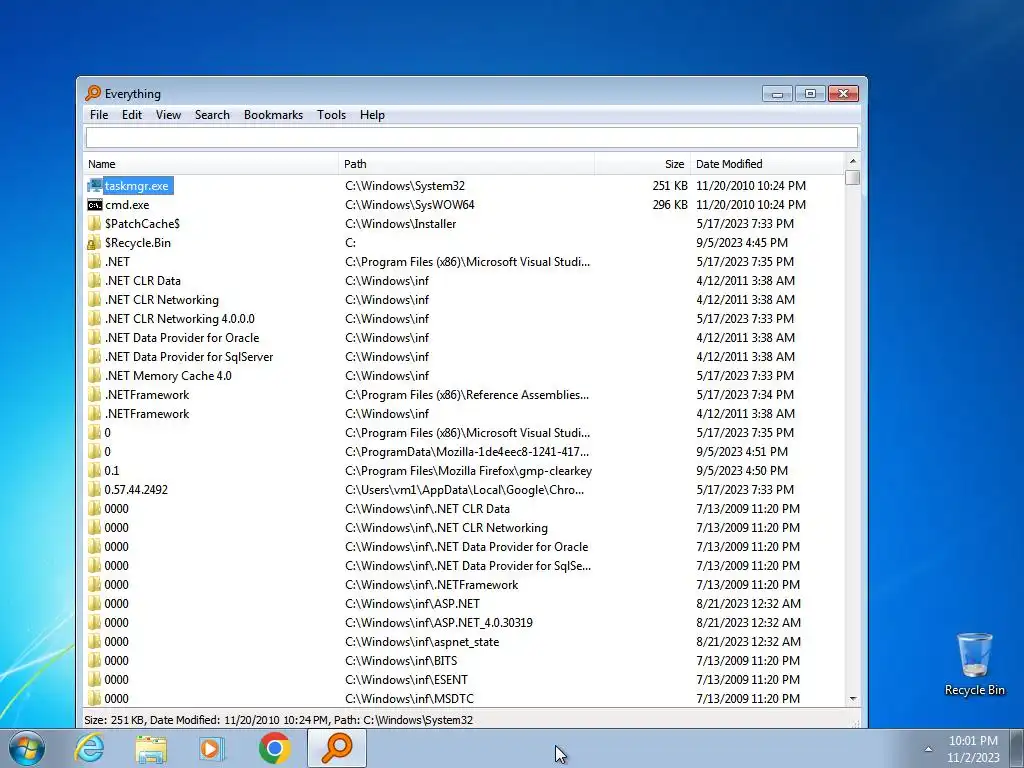Viewport: 1024px width, 768px height.
Task: Launch Google Chrome from taskbar
Action: click(x=274, y=748)
